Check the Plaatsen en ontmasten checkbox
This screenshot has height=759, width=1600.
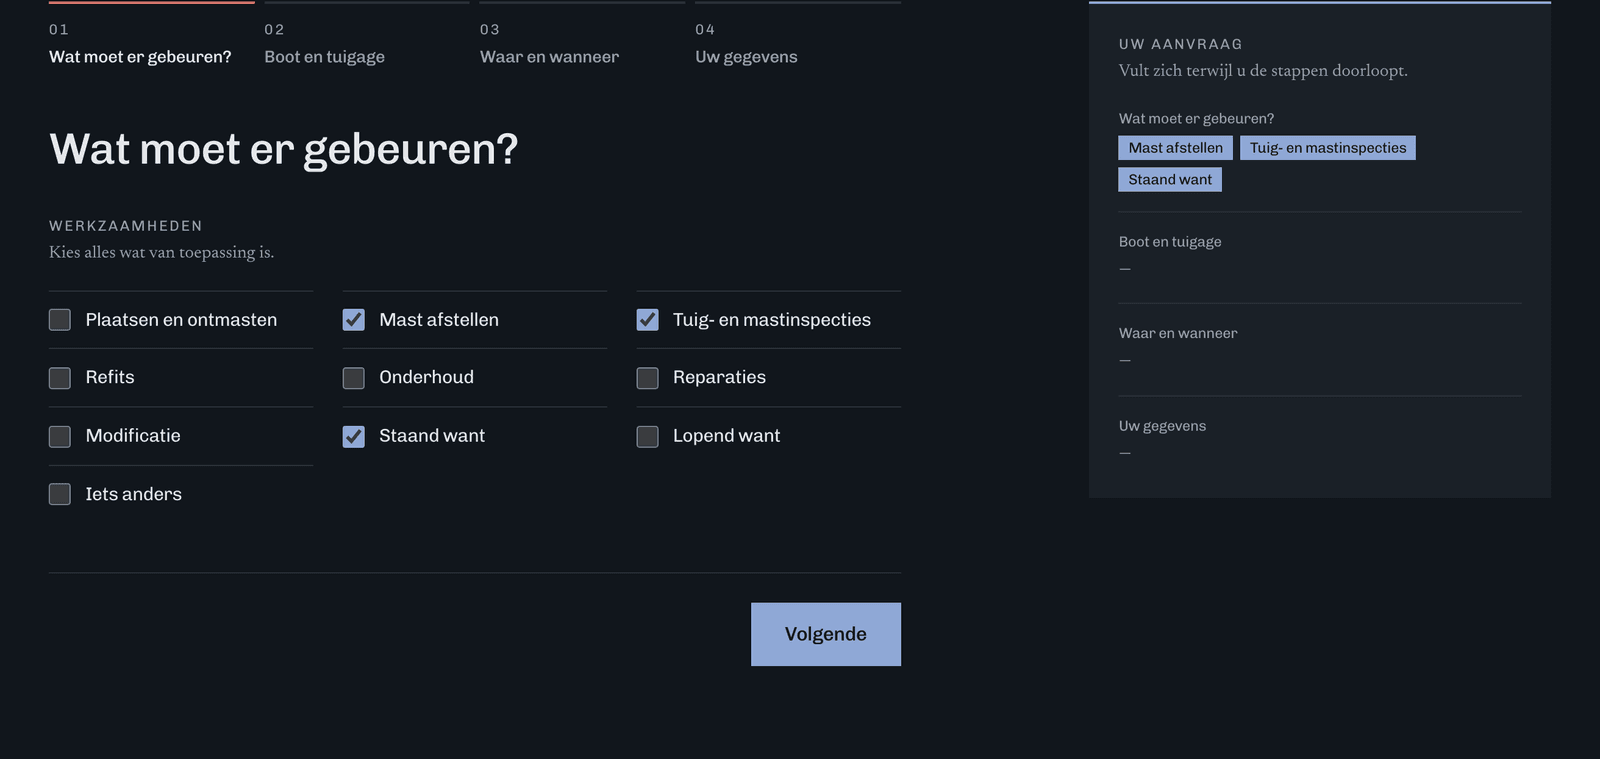pos(60,320)
